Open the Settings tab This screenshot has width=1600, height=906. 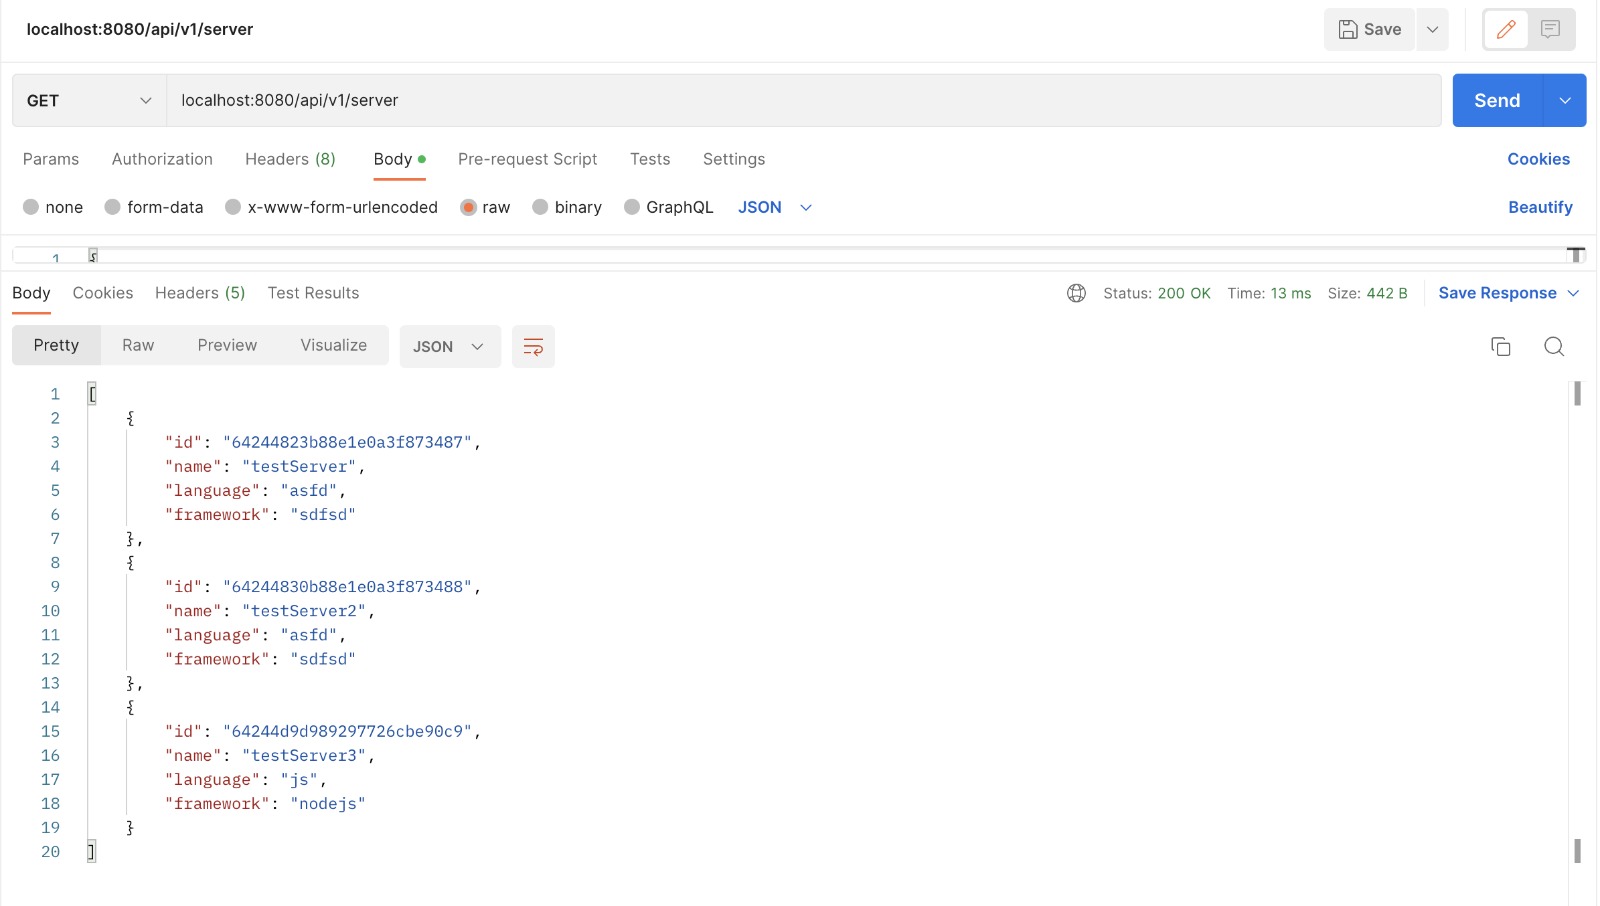point(734,159)
